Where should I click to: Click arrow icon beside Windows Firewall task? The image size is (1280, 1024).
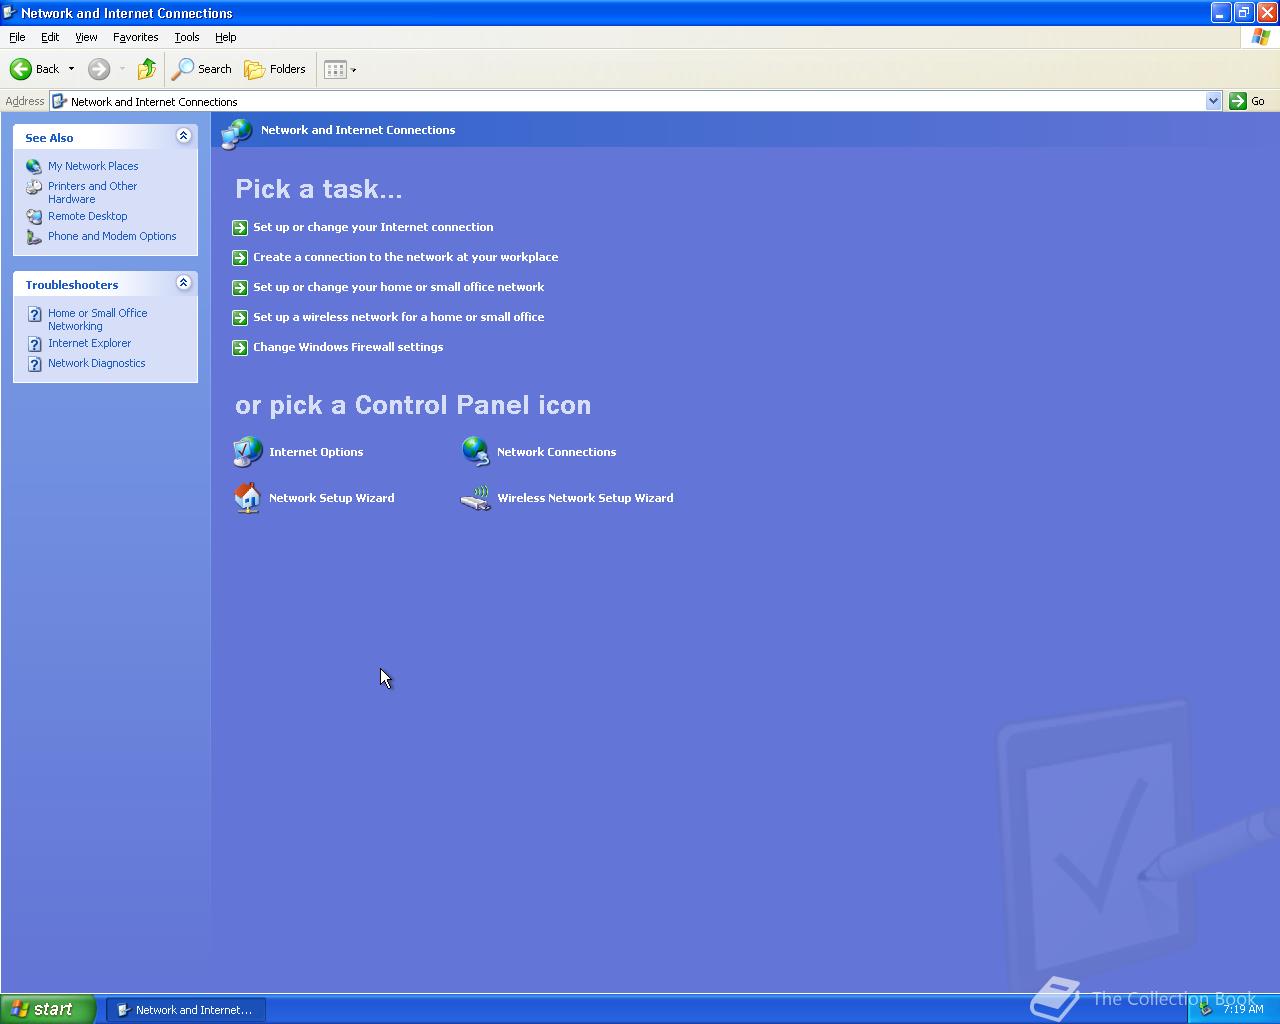[240, 348]
